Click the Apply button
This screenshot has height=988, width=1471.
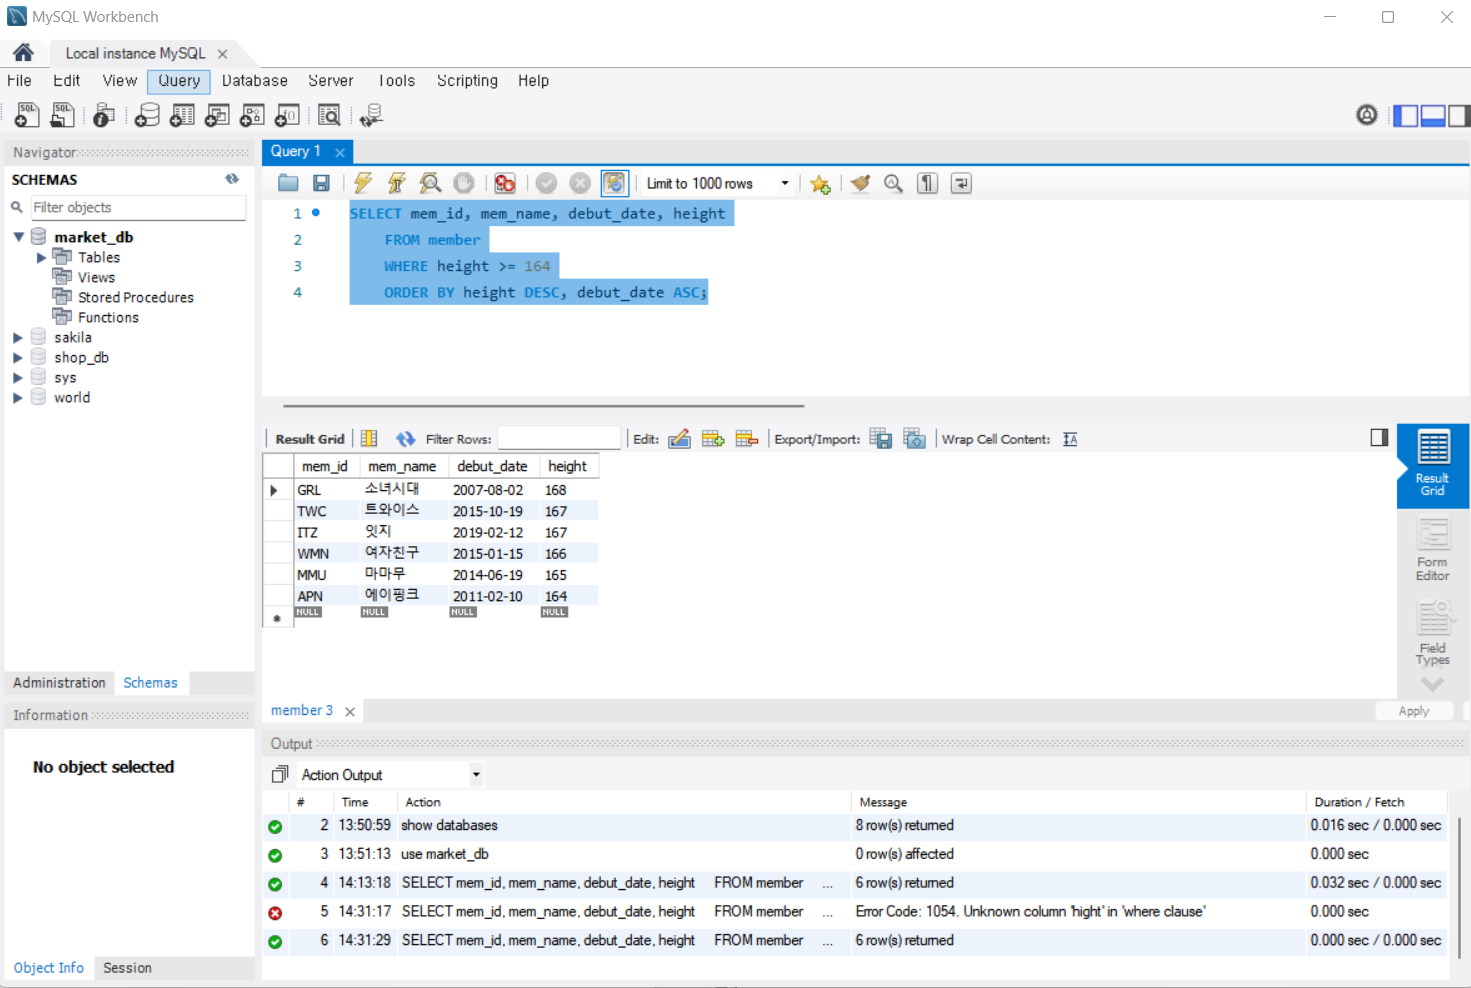click(1413, 711)
